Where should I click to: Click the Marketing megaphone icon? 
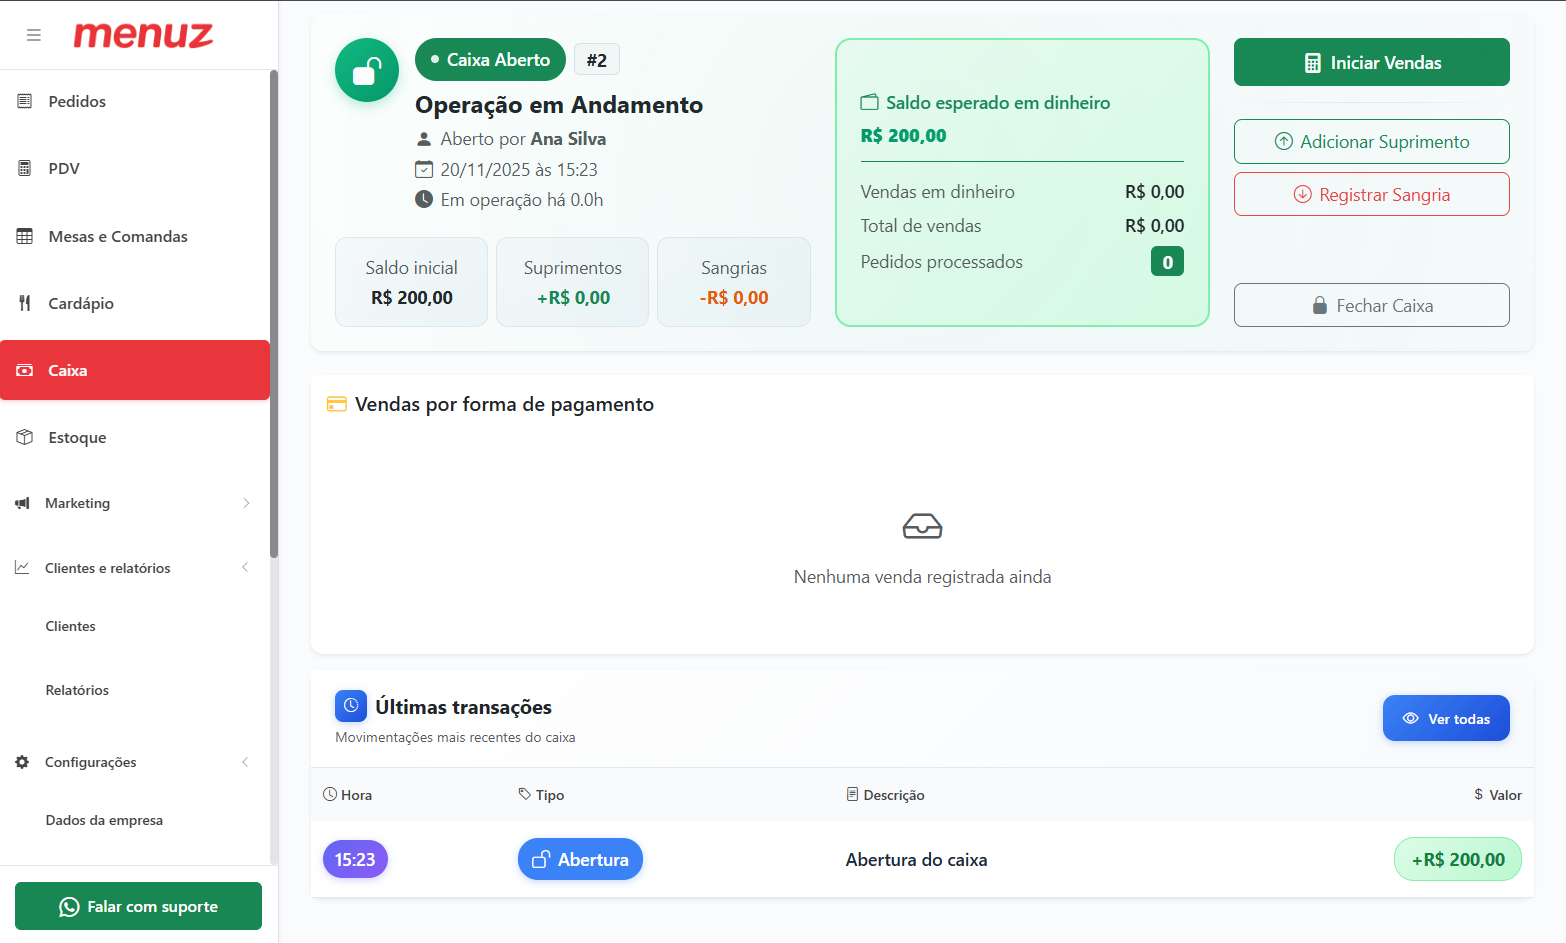tap(22, 503)
